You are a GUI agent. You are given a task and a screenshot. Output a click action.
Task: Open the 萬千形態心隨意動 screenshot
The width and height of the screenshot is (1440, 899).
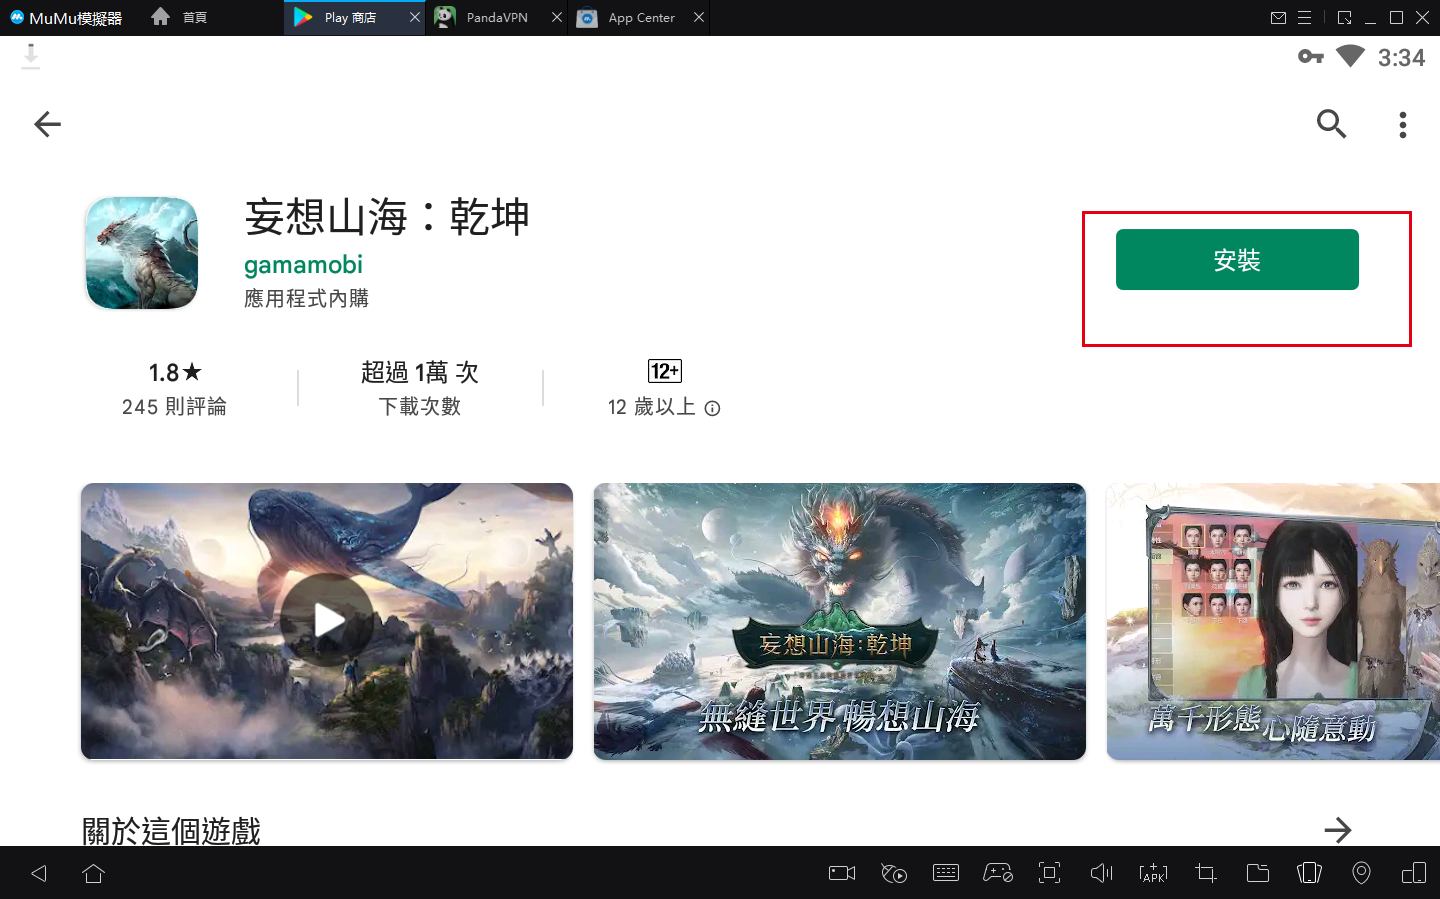1273,621
